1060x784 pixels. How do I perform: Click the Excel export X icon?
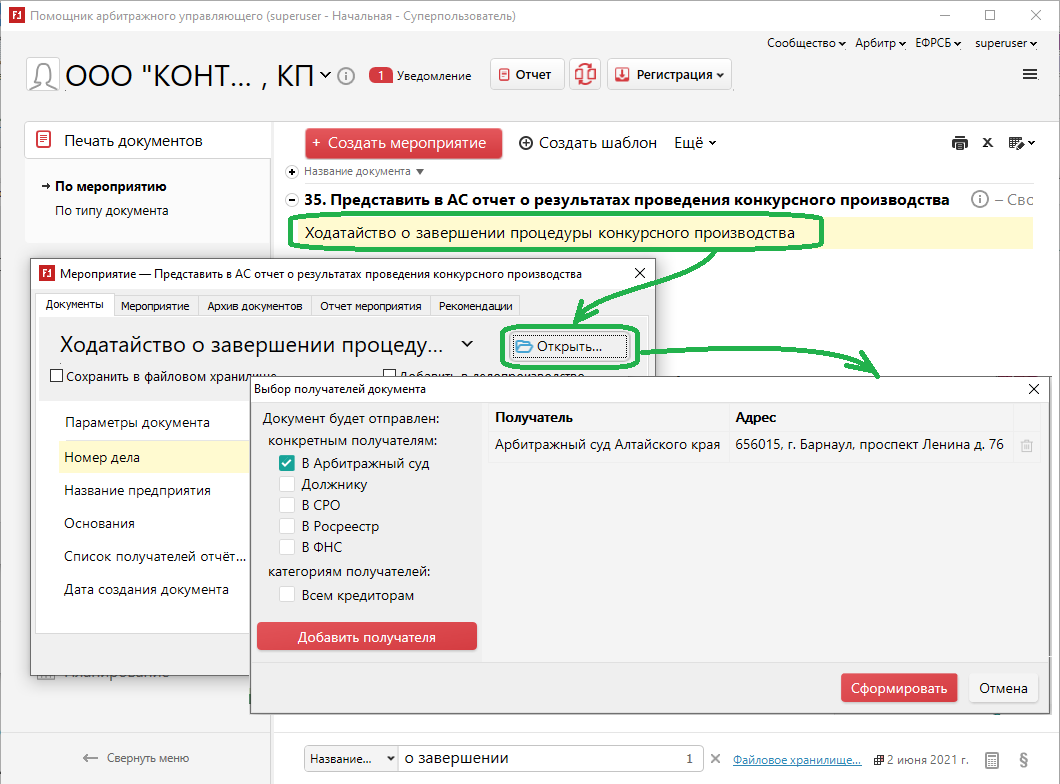coord(988,143)
